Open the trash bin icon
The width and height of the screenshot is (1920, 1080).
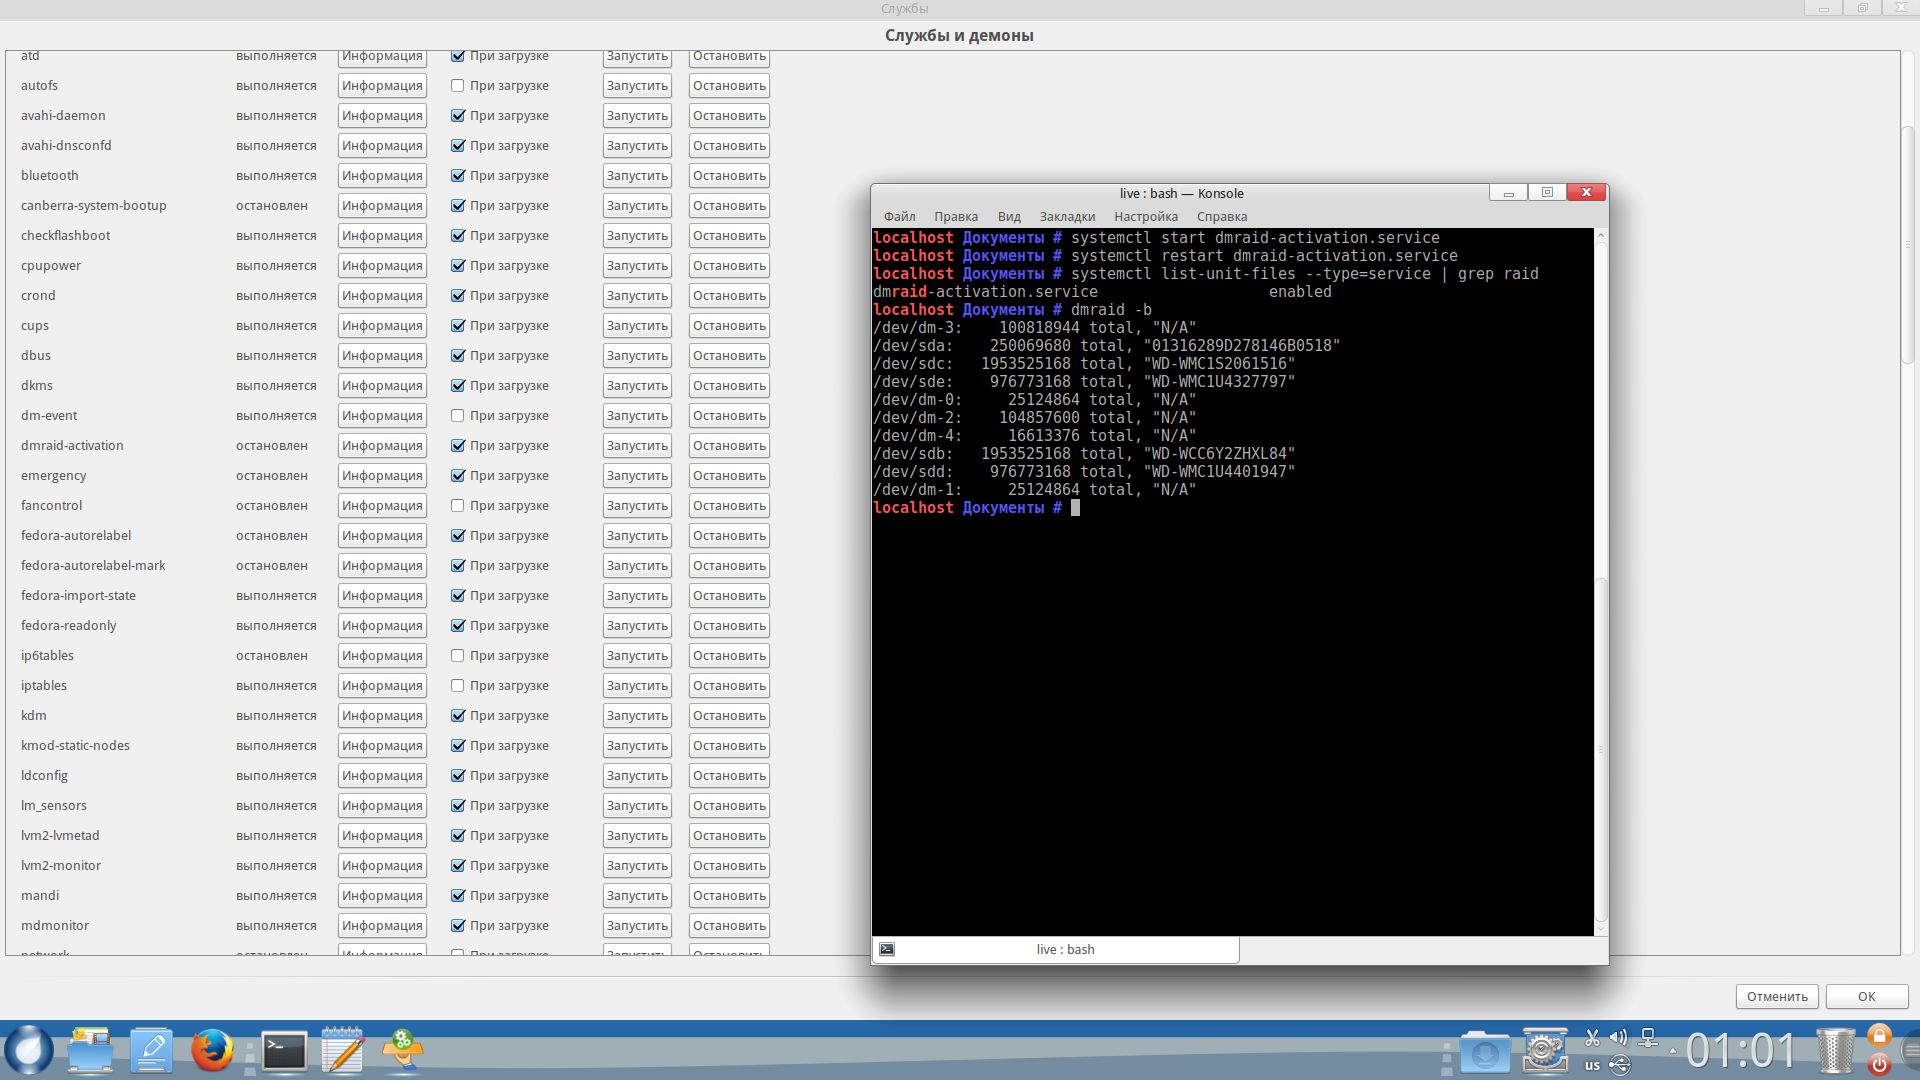coord(1835,1051)
